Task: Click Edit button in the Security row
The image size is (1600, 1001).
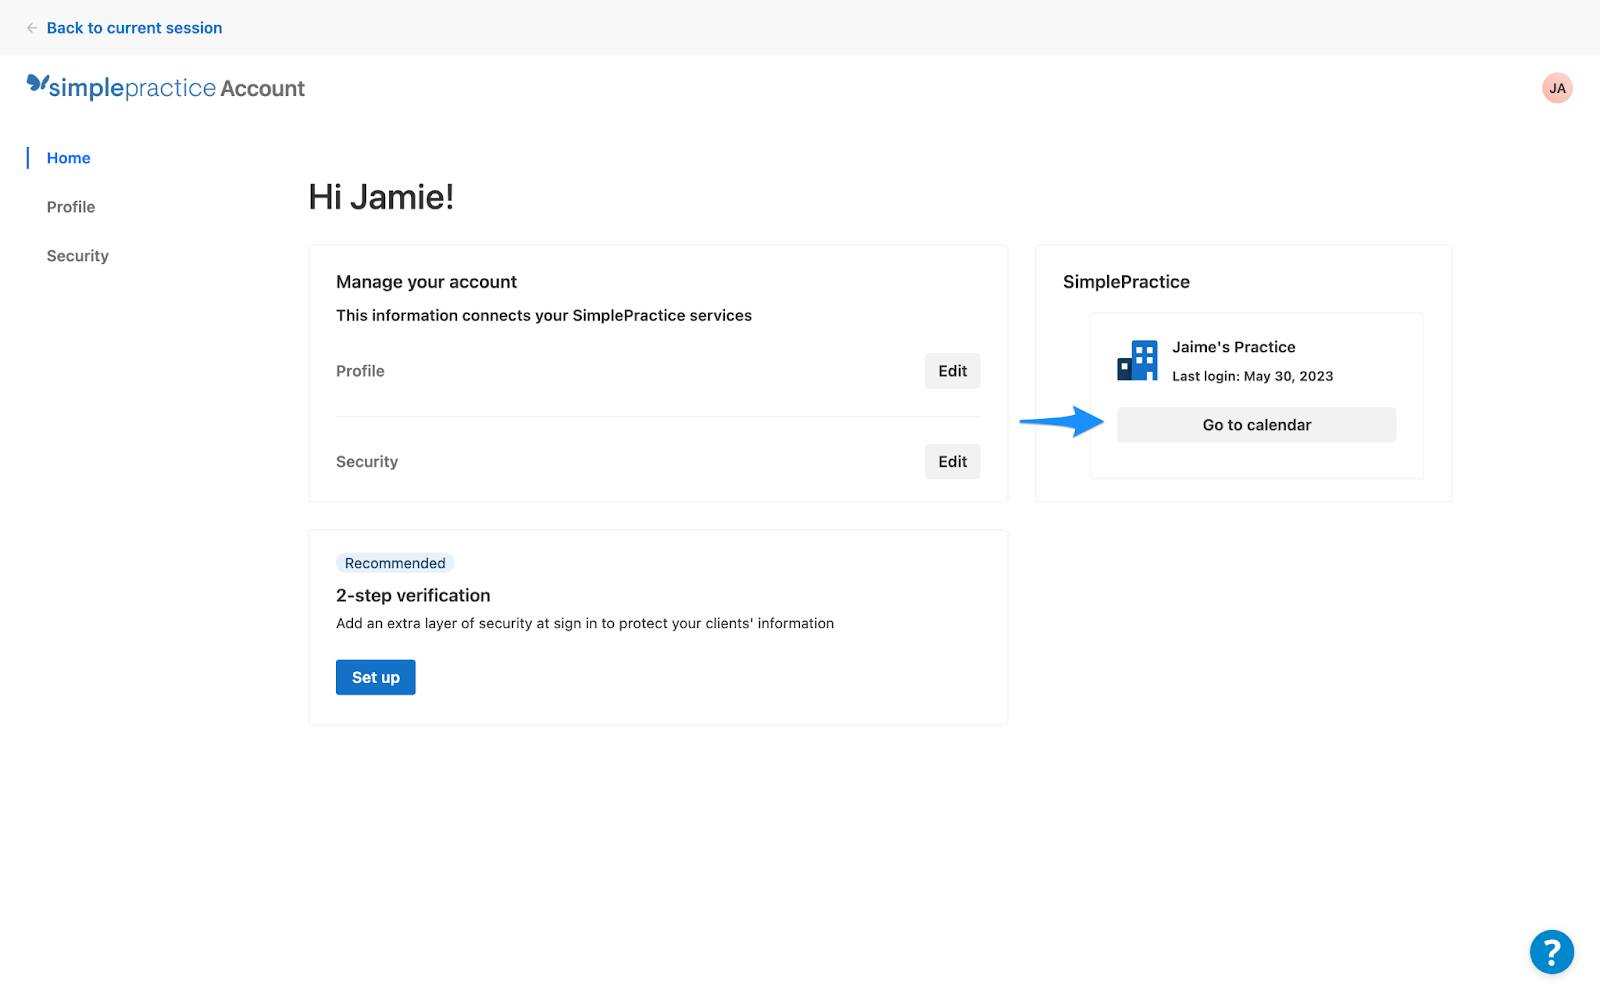Action: [x=952, y=462]
